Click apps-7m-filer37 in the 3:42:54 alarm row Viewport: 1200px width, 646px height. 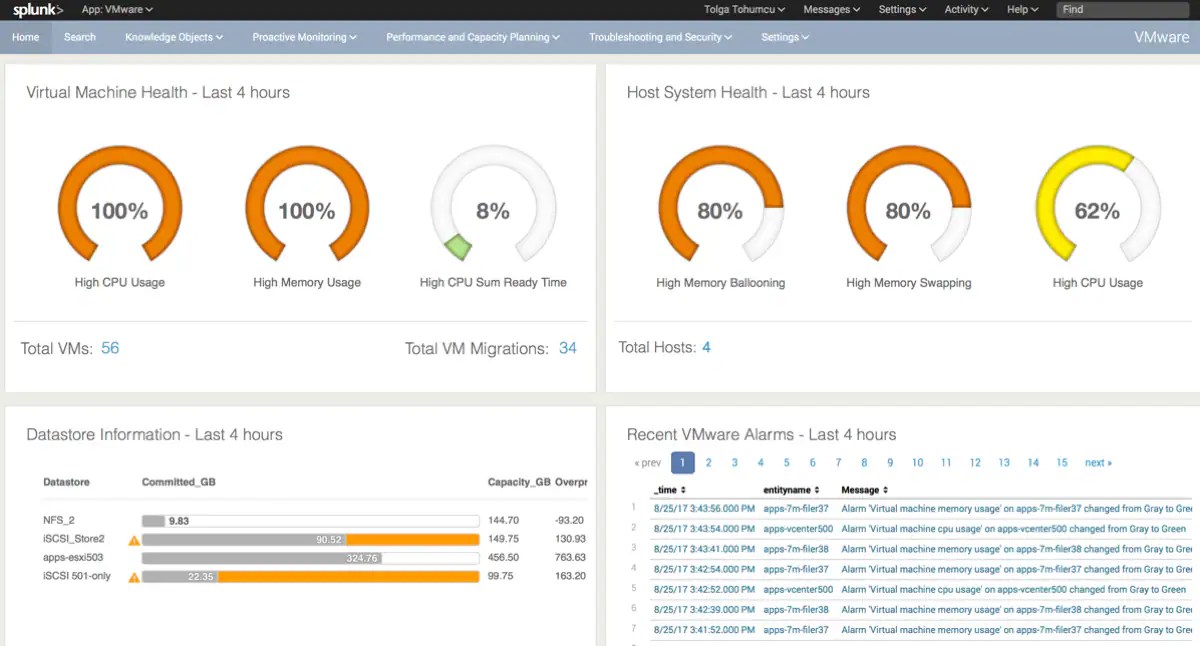point(796,569)
